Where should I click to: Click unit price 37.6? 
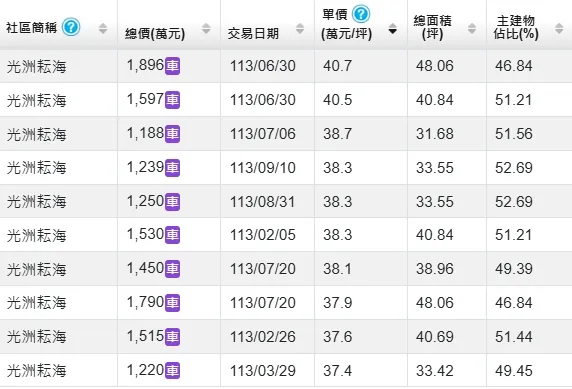point(337,337)
